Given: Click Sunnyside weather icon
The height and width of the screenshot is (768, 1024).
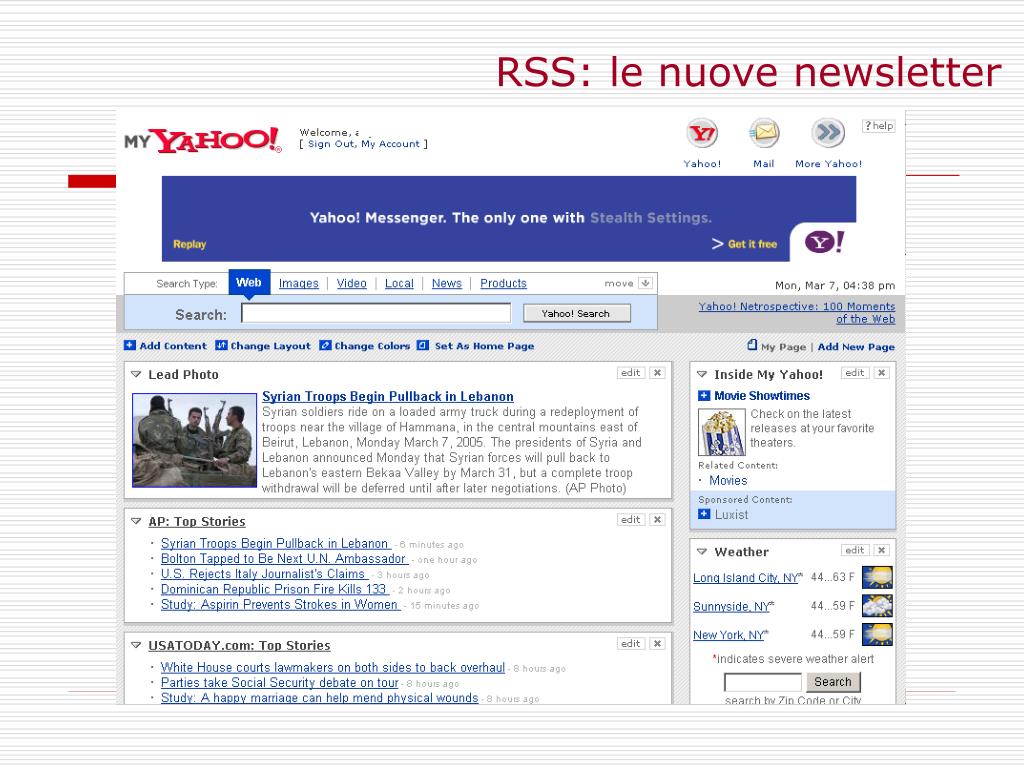Looking at the screenshot, I should (x=877, y=606).
